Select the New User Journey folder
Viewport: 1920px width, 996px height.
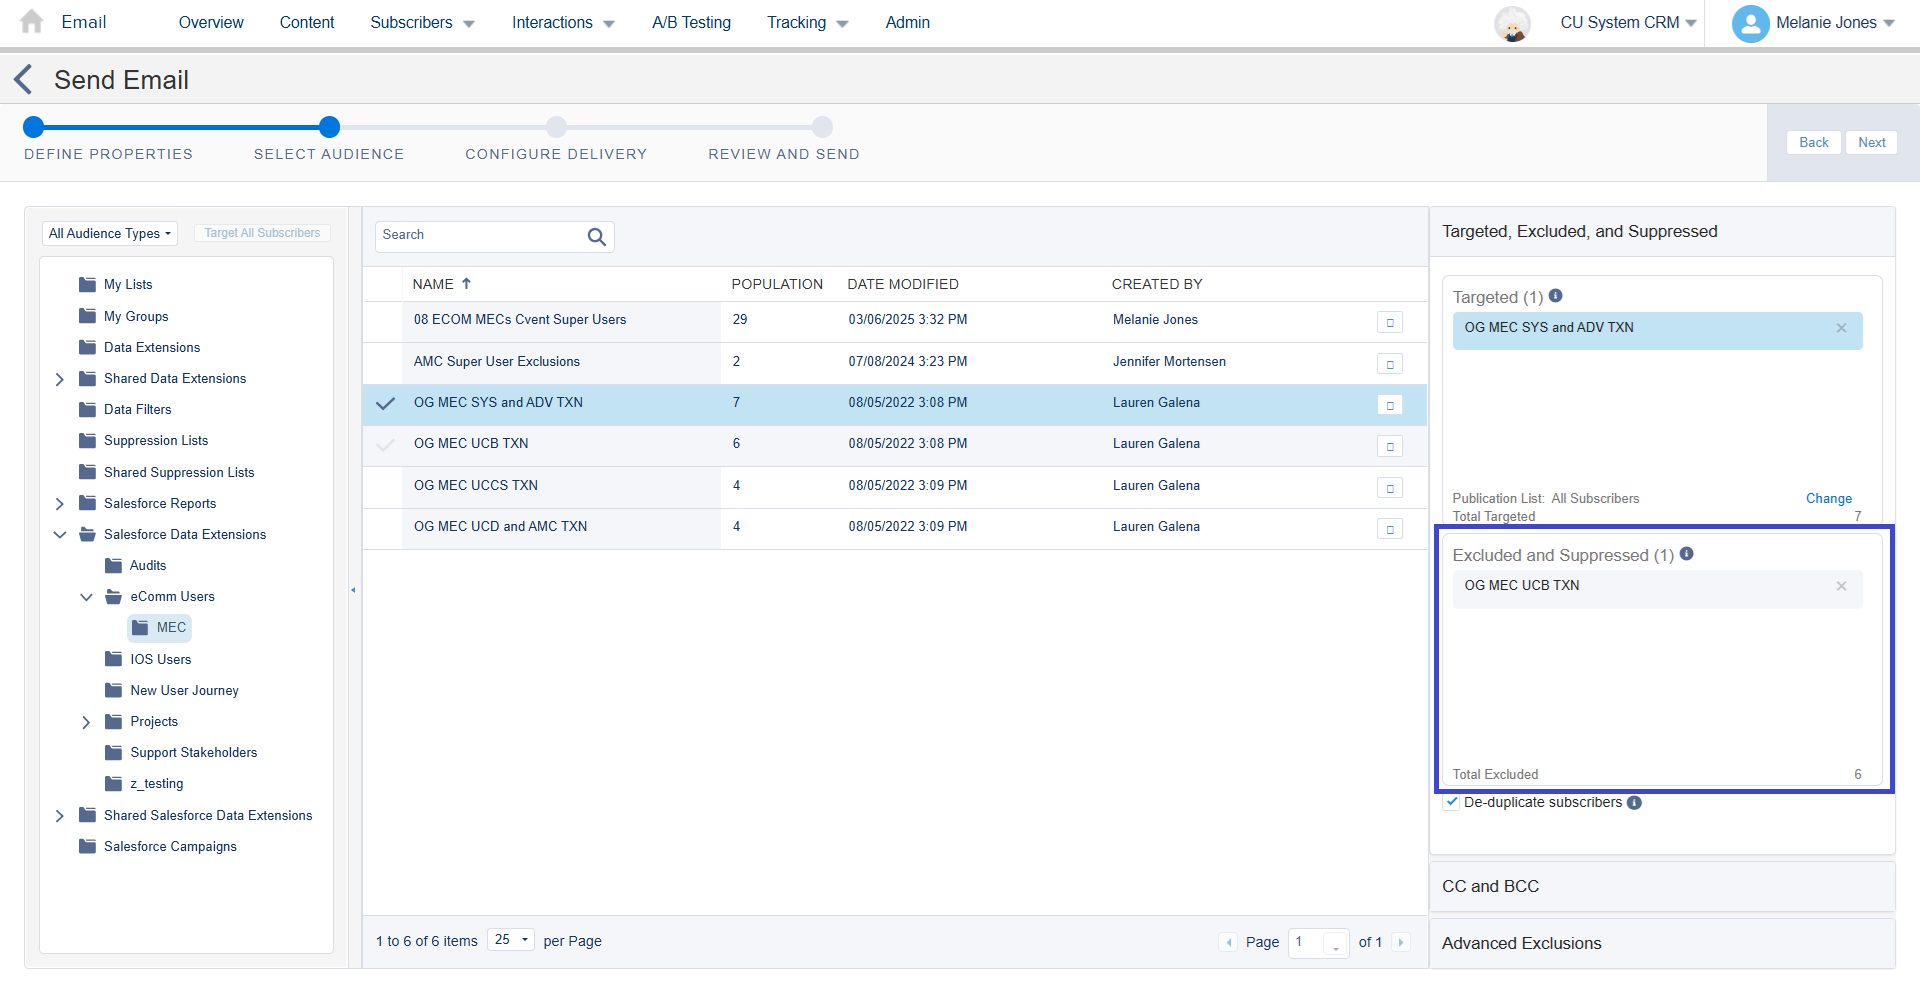[x=172, y=691]
